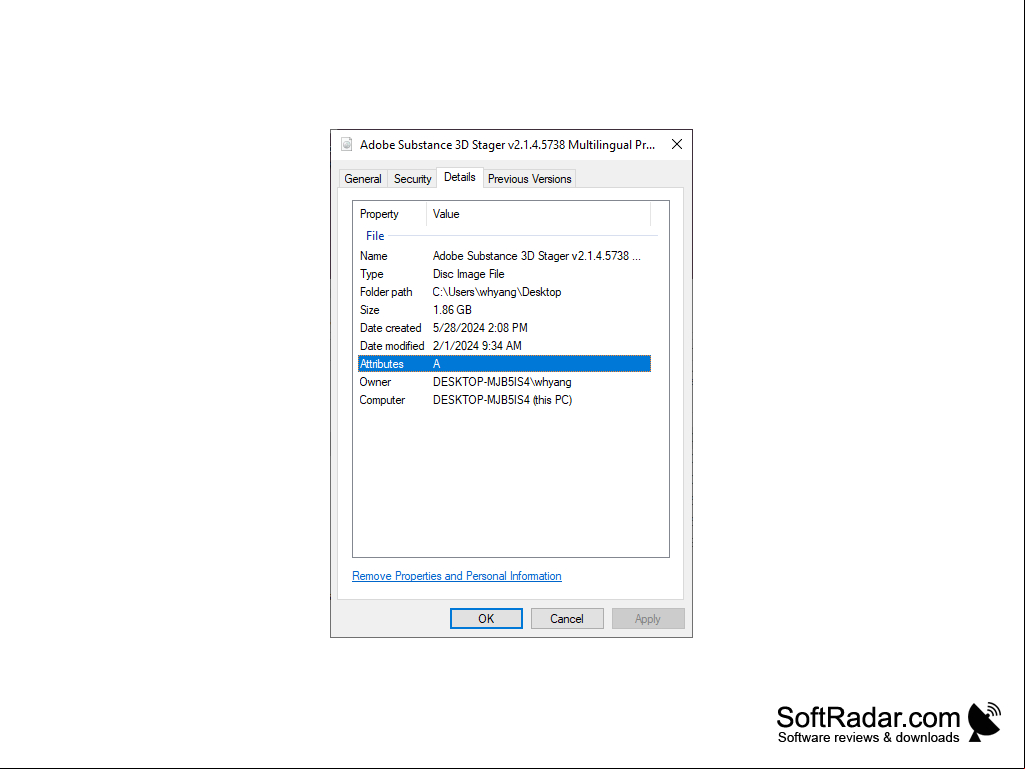The width and height of the screenshot is (1025, 769).
Task: Open the Security tab
Action: click(412, 179)
